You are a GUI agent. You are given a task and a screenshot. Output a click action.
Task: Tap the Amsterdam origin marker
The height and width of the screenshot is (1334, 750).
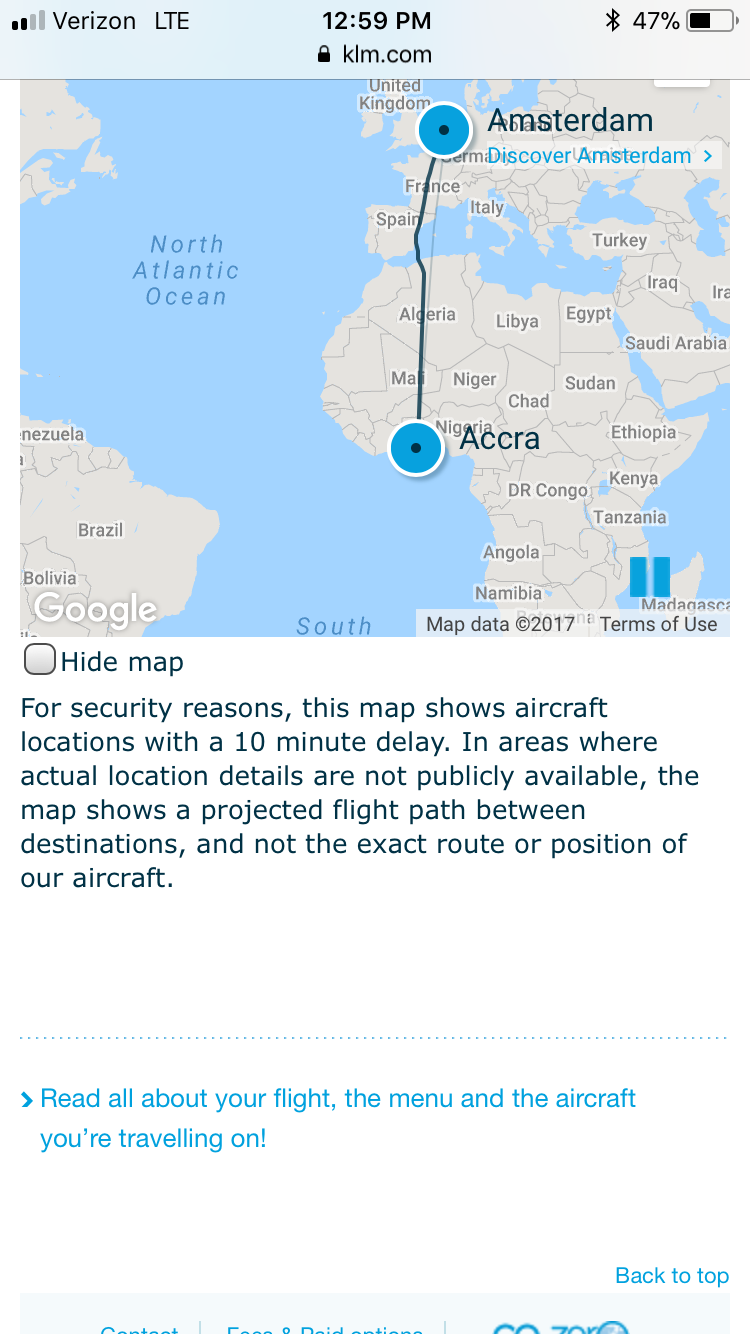coord(443,130)
